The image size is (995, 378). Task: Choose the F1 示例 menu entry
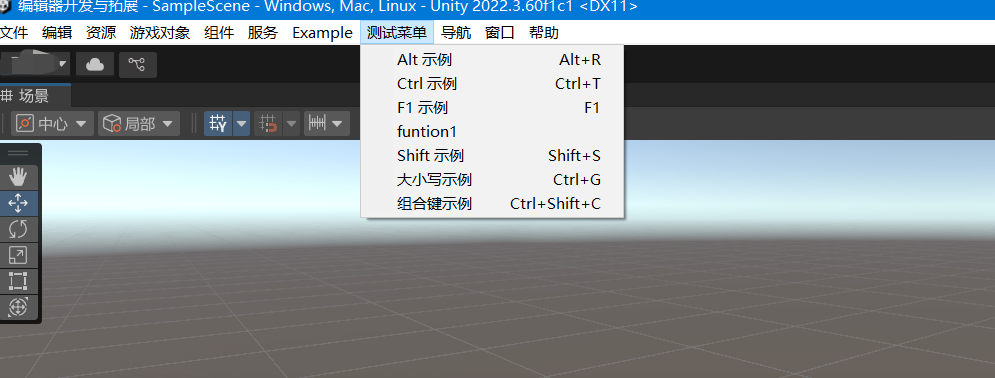[492, 108]
